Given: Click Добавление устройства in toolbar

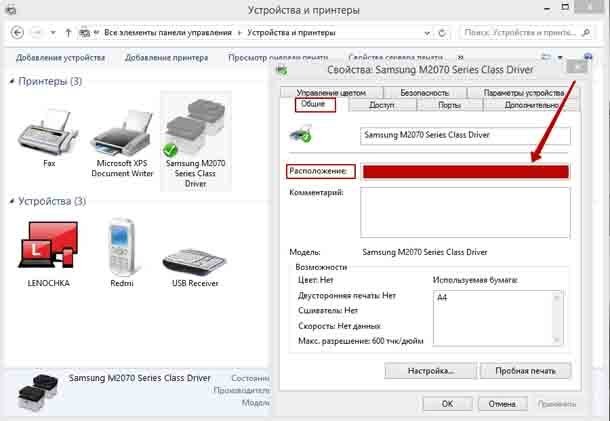Looking at the screenshot, I should (60, 58).
